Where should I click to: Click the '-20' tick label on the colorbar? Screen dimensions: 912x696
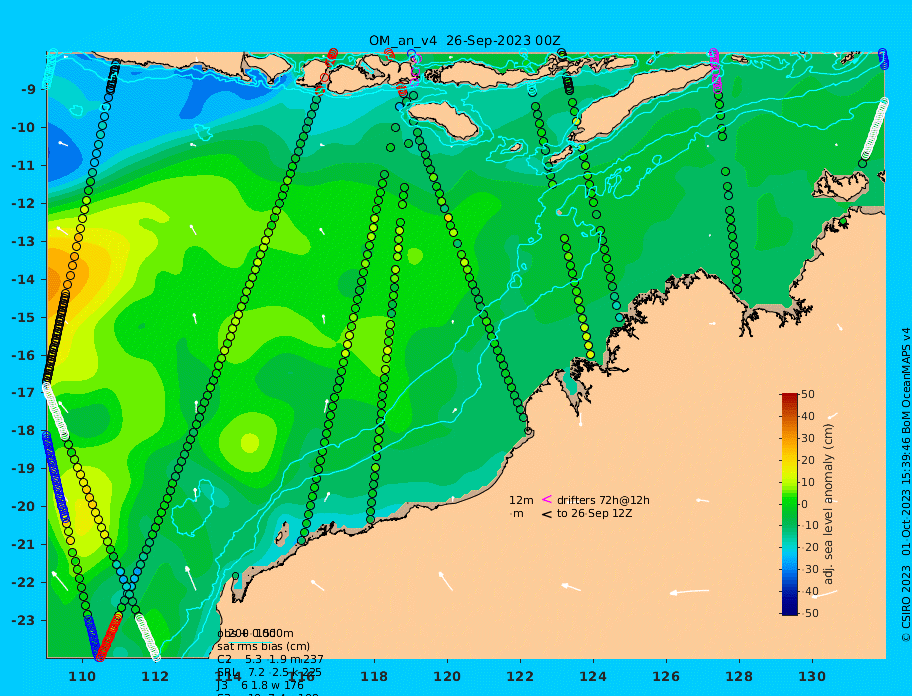810,548
